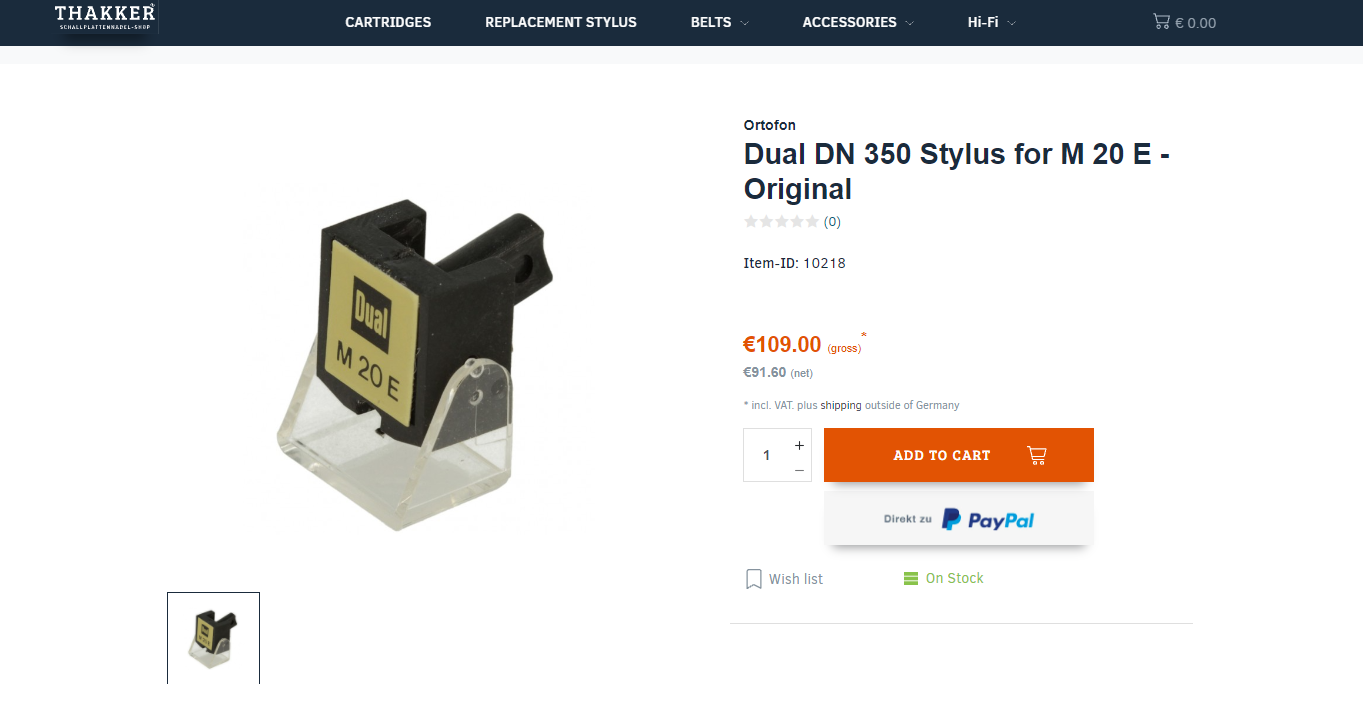Expand the Accessories dropdown menu
Screen dimensions: 1363x709
[858, 22]
